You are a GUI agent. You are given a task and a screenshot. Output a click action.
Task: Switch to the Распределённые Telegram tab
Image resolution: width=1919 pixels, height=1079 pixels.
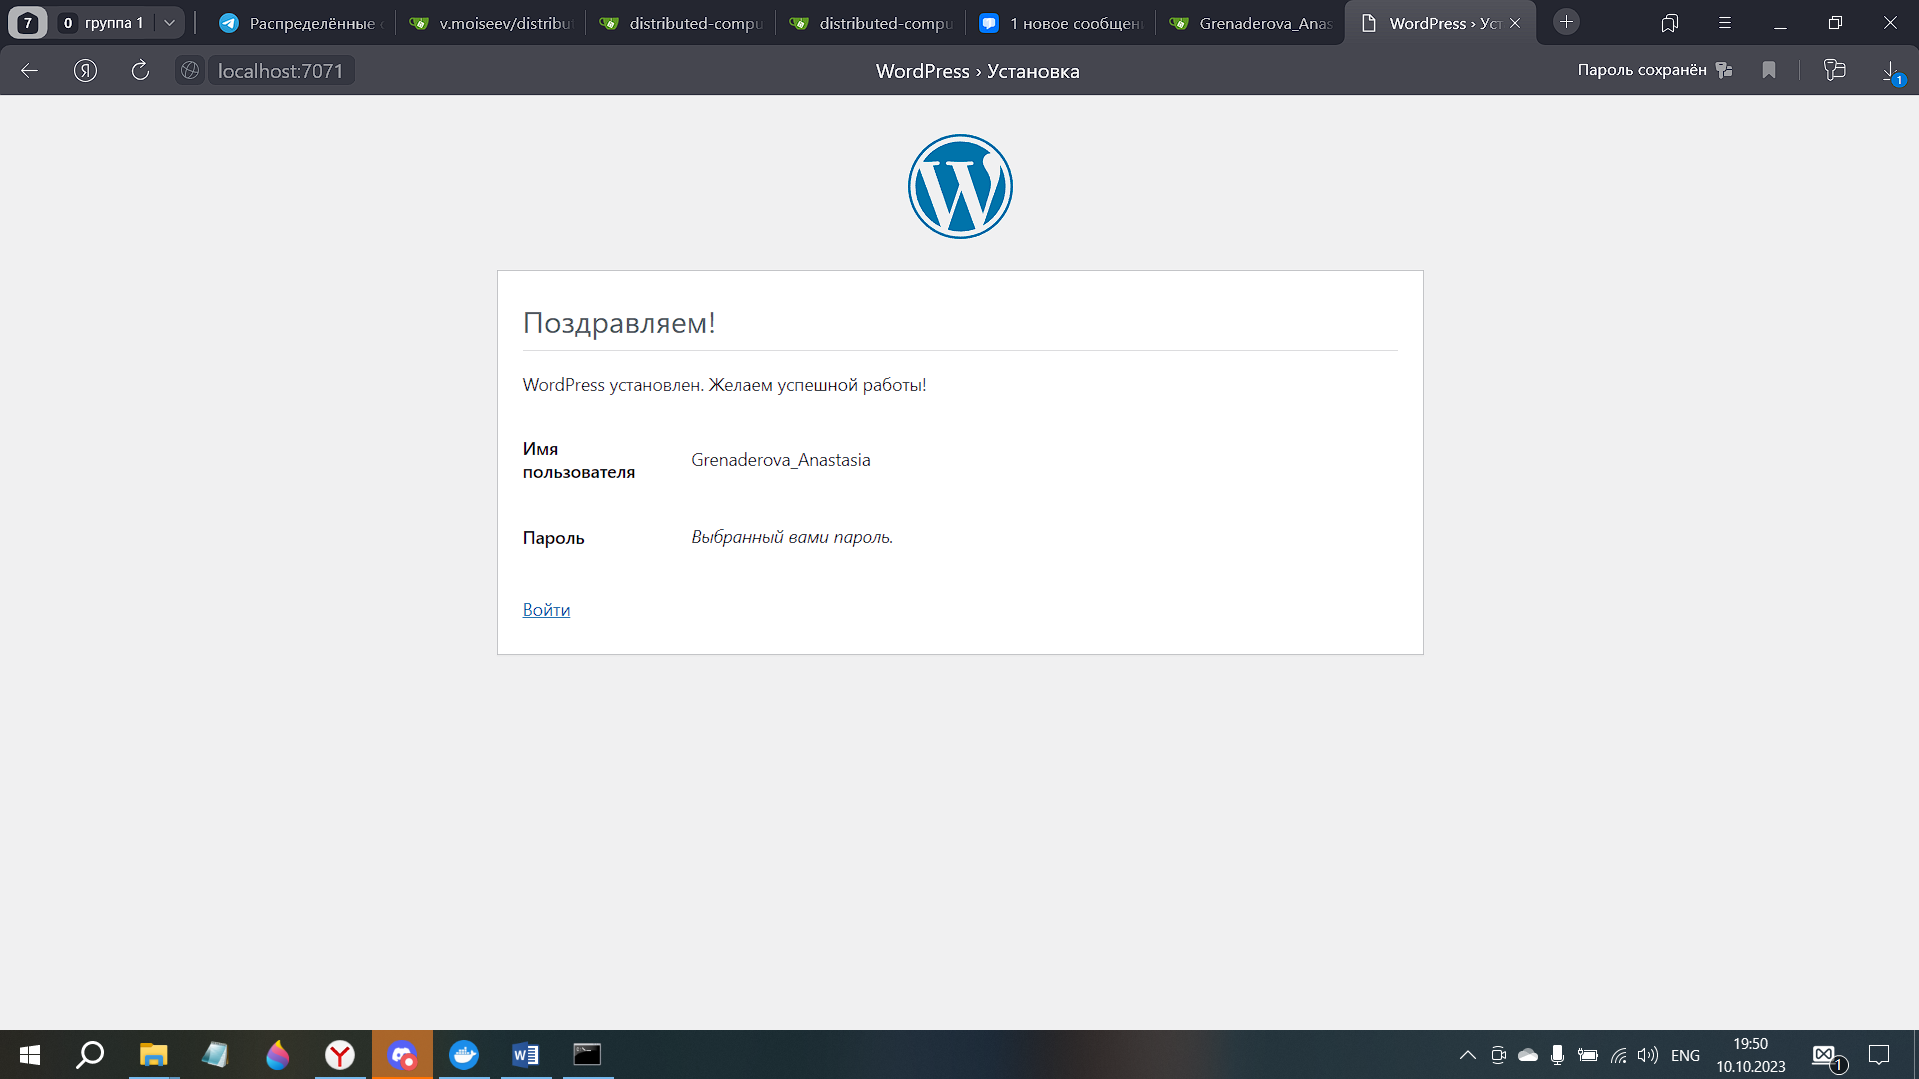pyautogui.click(x=298, y=23)
